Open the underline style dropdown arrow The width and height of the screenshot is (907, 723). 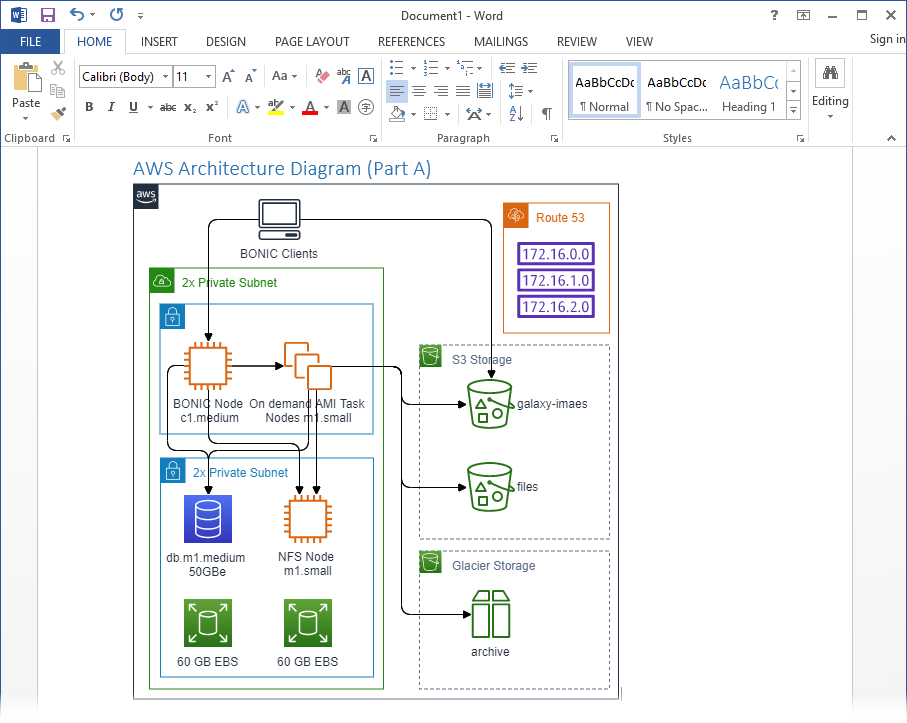coord(150,107)
